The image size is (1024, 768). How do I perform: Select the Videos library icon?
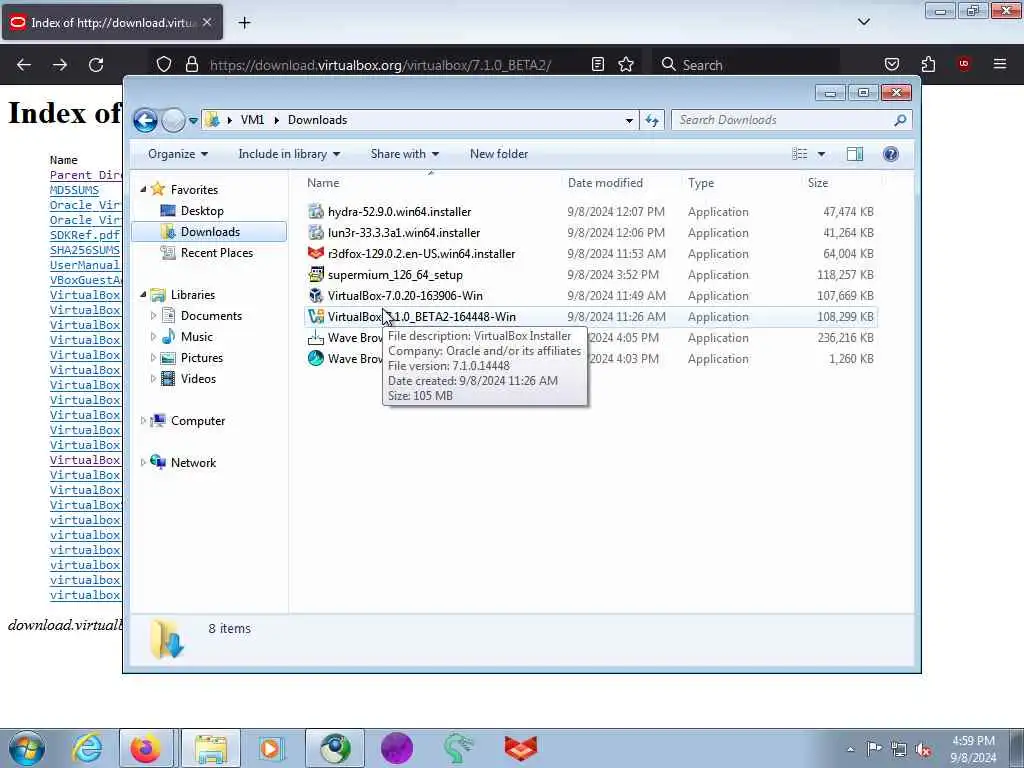point(168,379)
